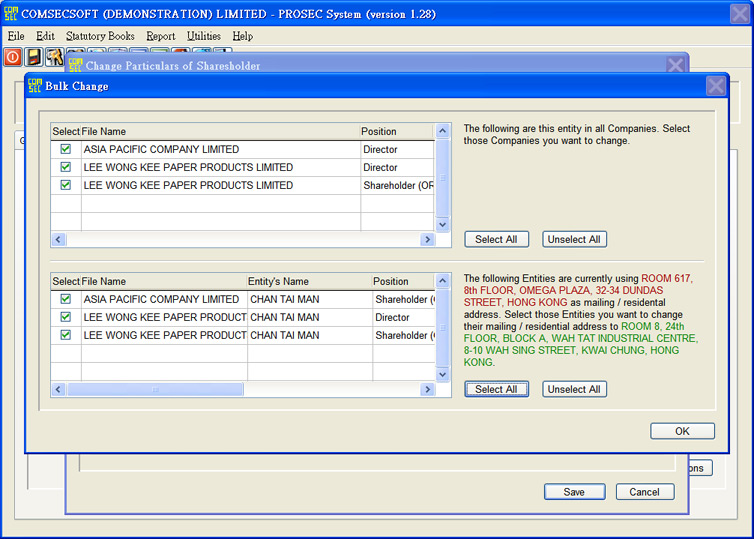Open the File menu
The width and height of the screenshot is (754, 539).
16,36
